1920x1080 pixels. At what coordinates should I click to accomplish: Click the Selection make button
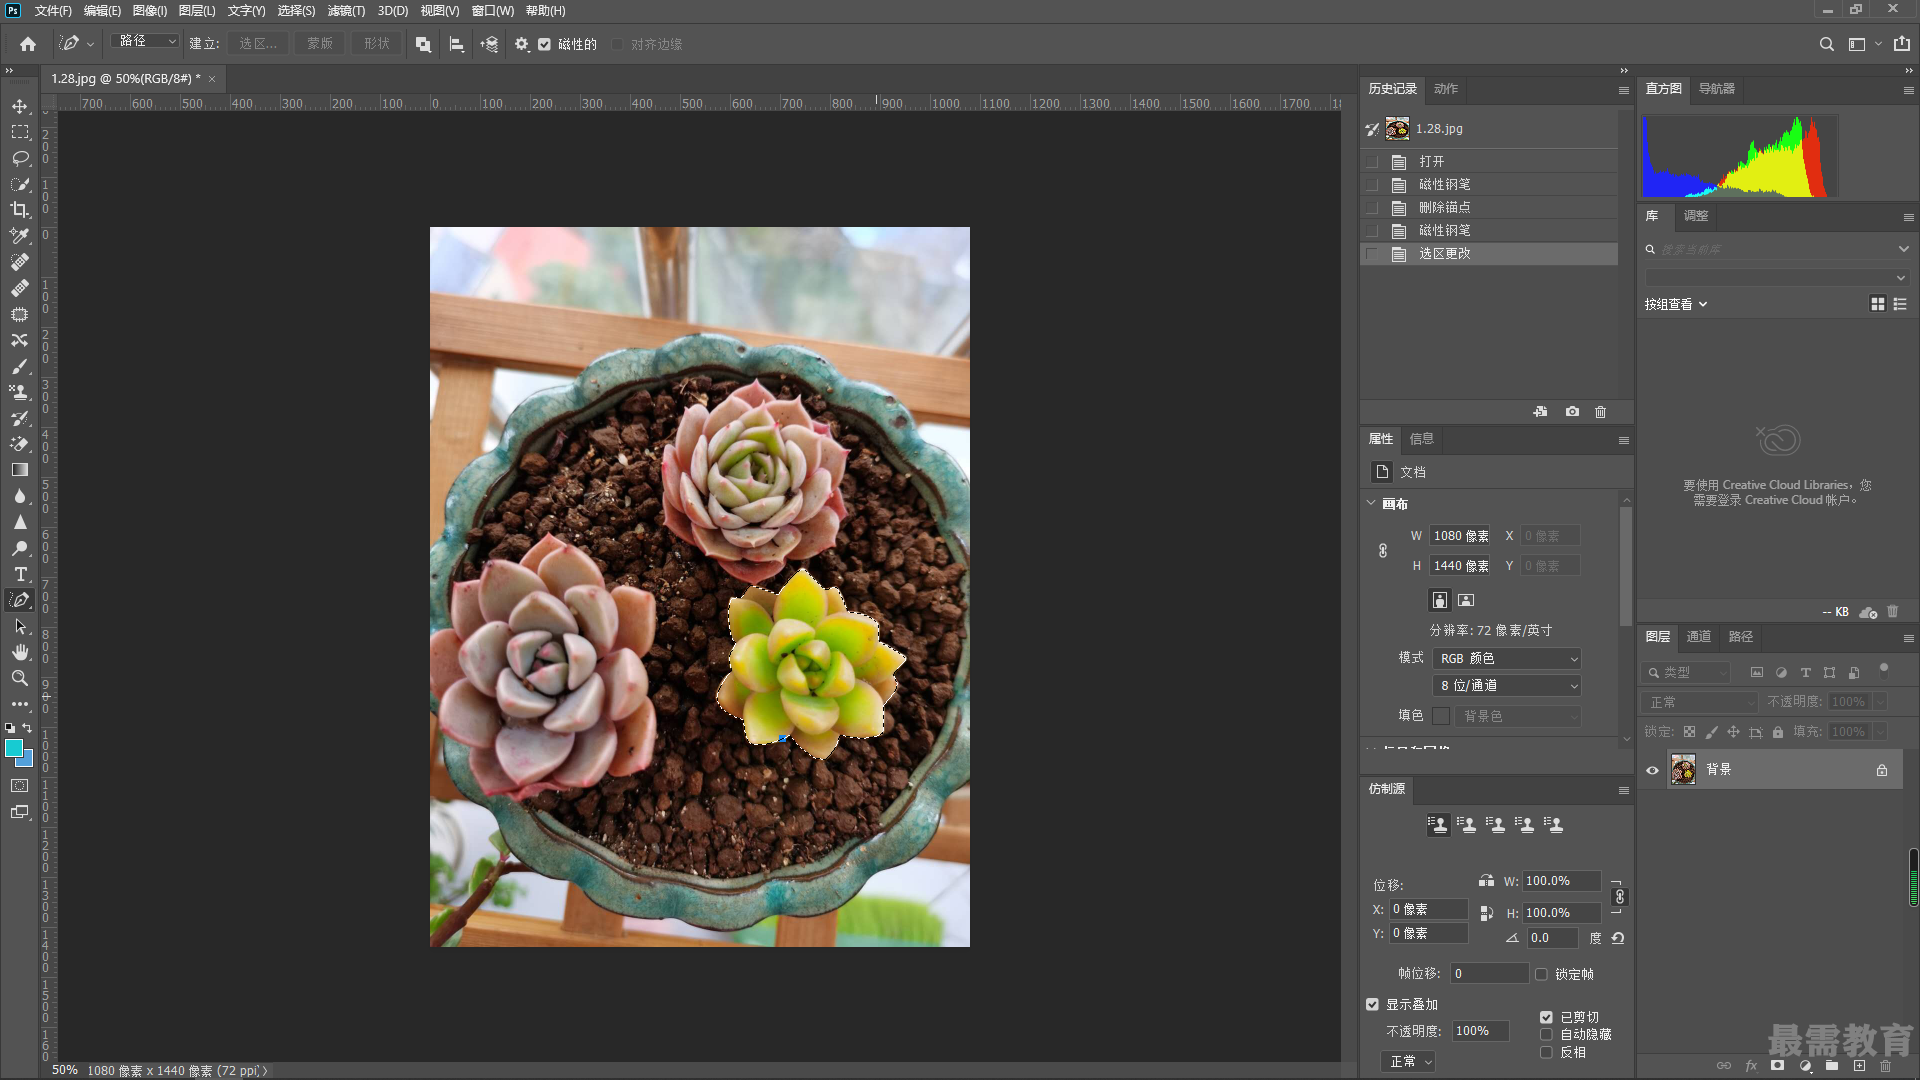pyautogui.click(x=258, y=44)
